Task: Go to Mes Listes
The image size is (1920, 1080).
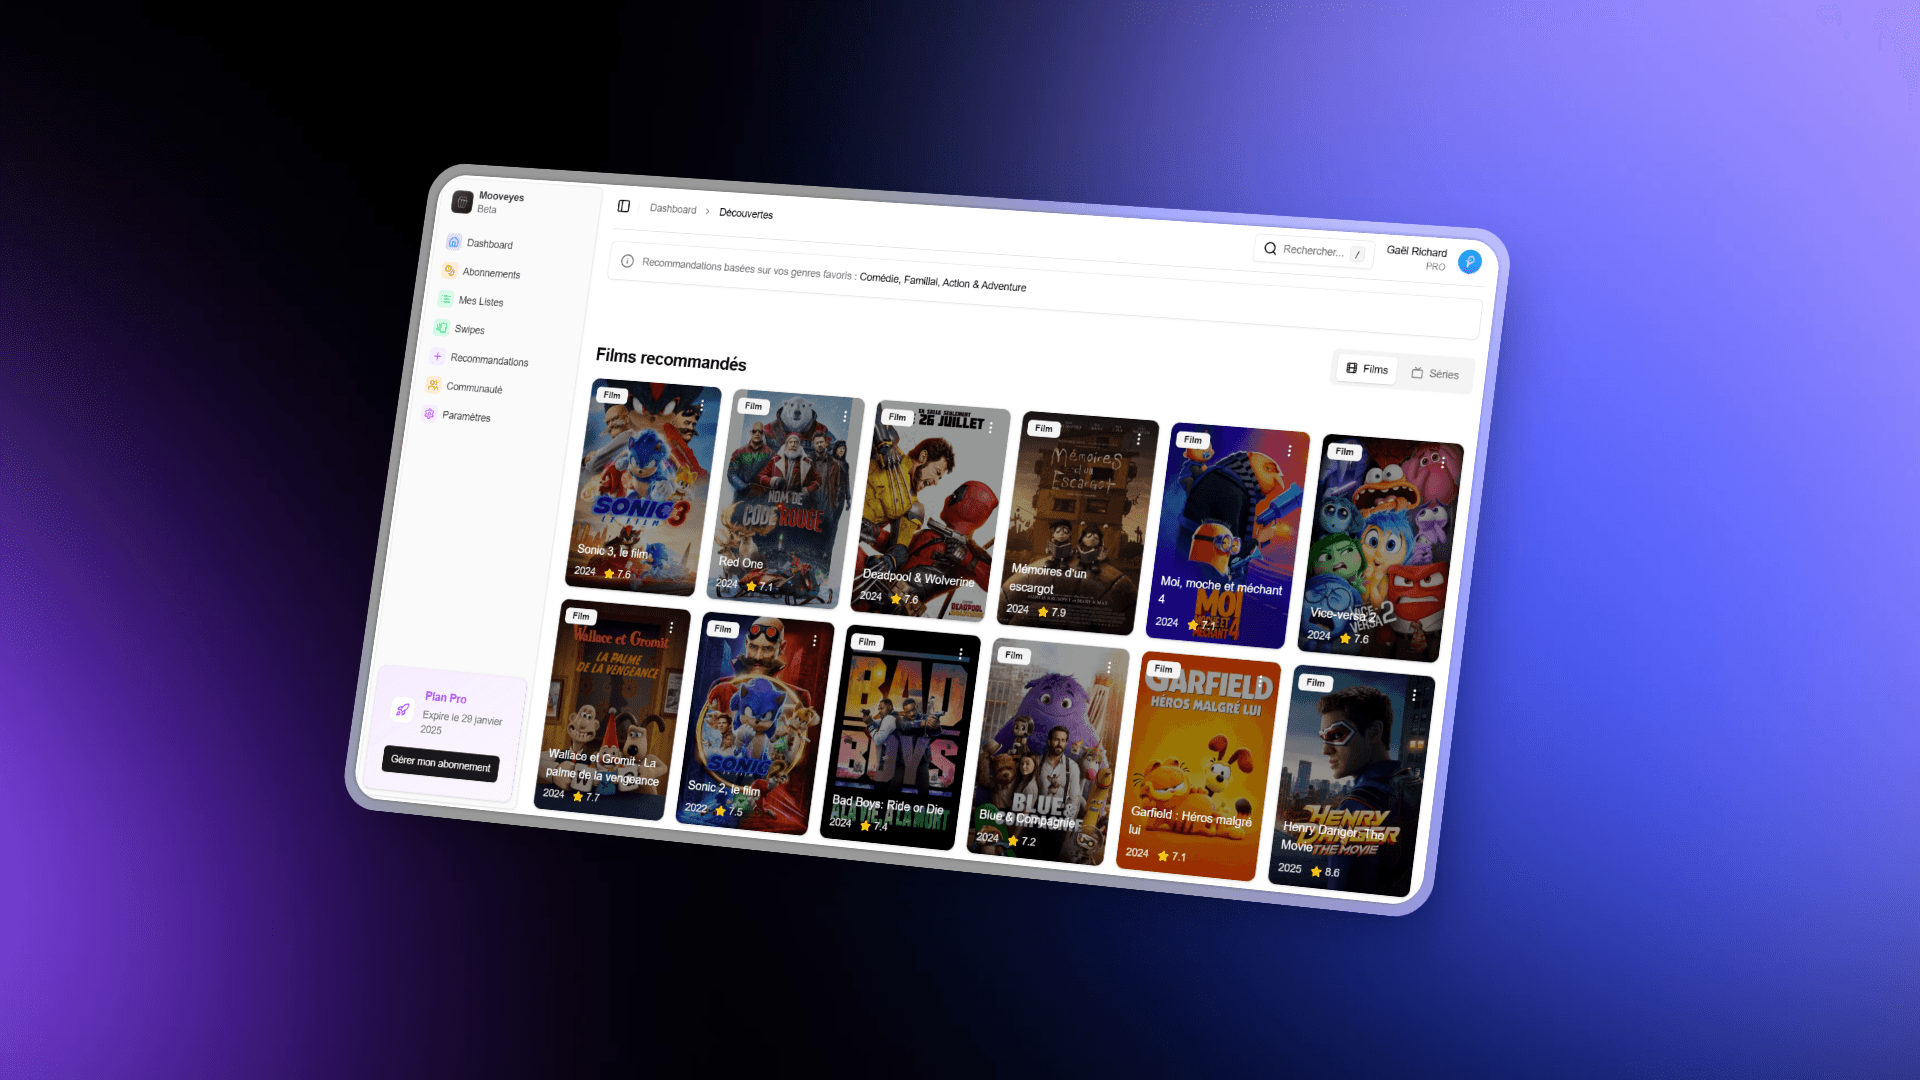Action: coord(471,300)
